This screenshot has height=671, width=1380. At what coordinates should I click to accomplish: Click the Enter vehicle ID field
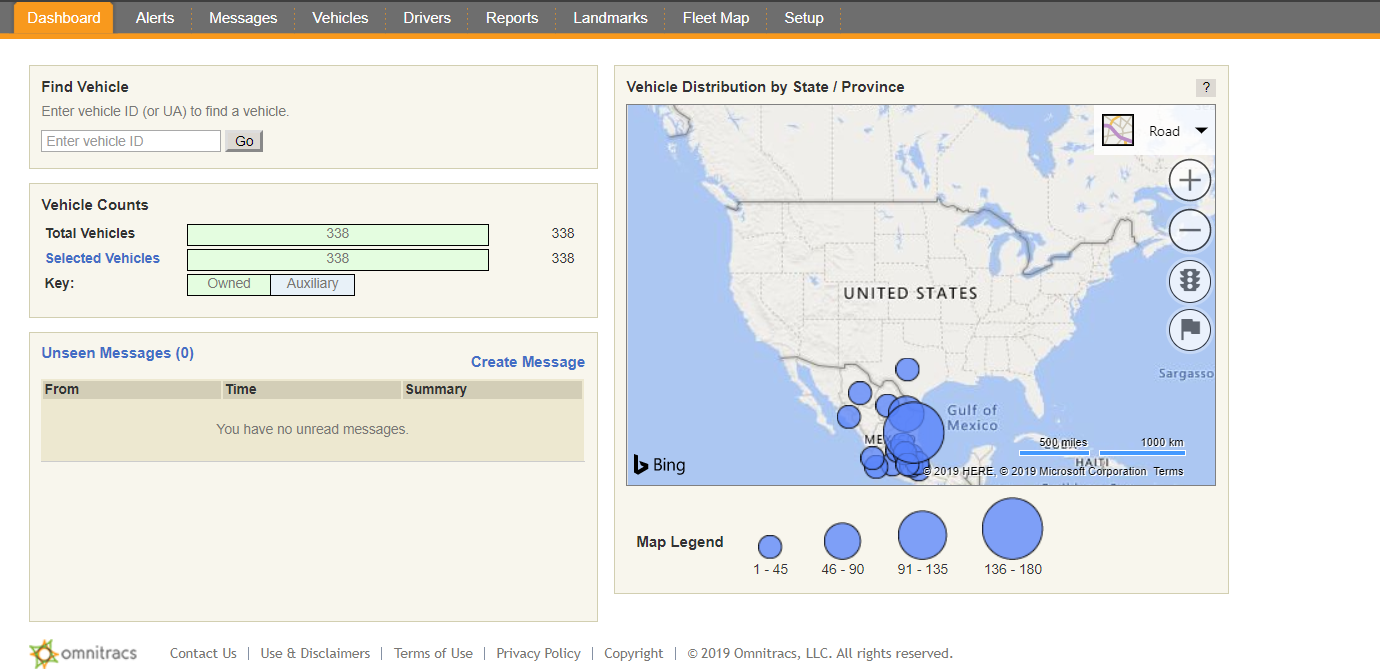tap(131, 141)
